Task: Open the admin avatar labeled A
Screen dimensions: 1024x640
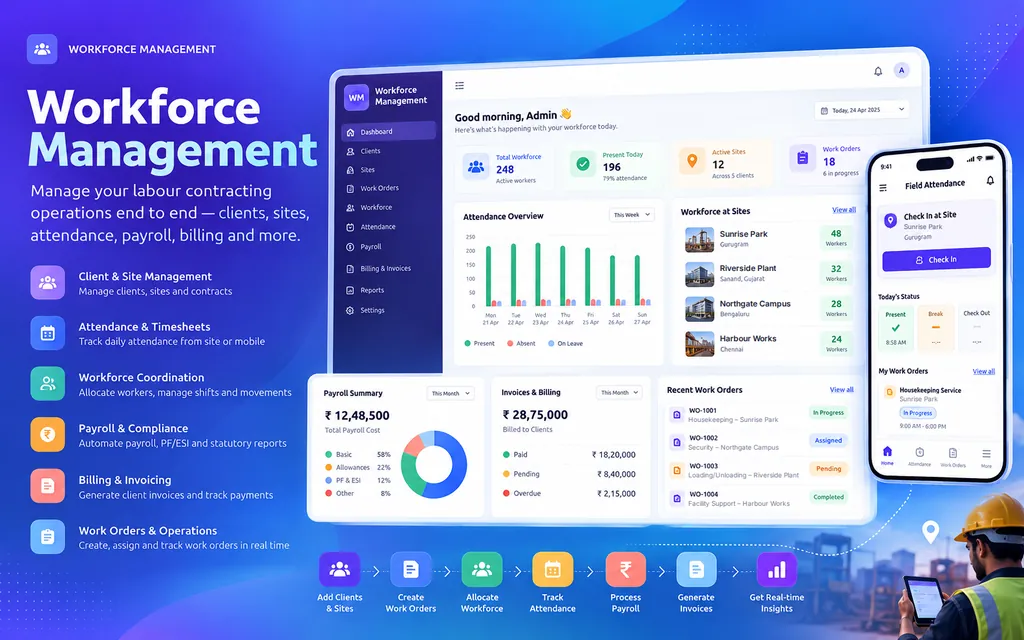Action: click(901, 70)
